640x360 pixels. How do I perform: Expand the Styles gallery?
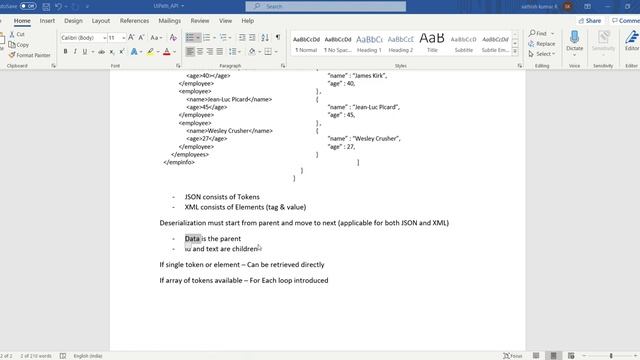515,52
